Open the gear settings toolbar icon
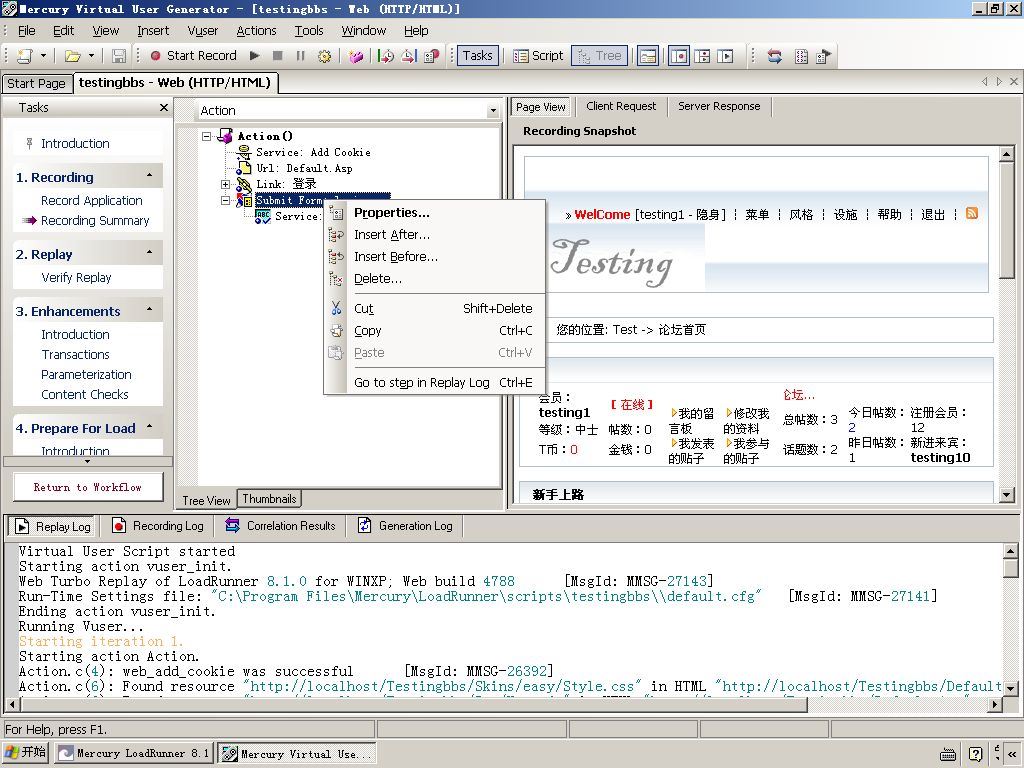This screenshot has height=768, width=1024. (x=324, y=56)
